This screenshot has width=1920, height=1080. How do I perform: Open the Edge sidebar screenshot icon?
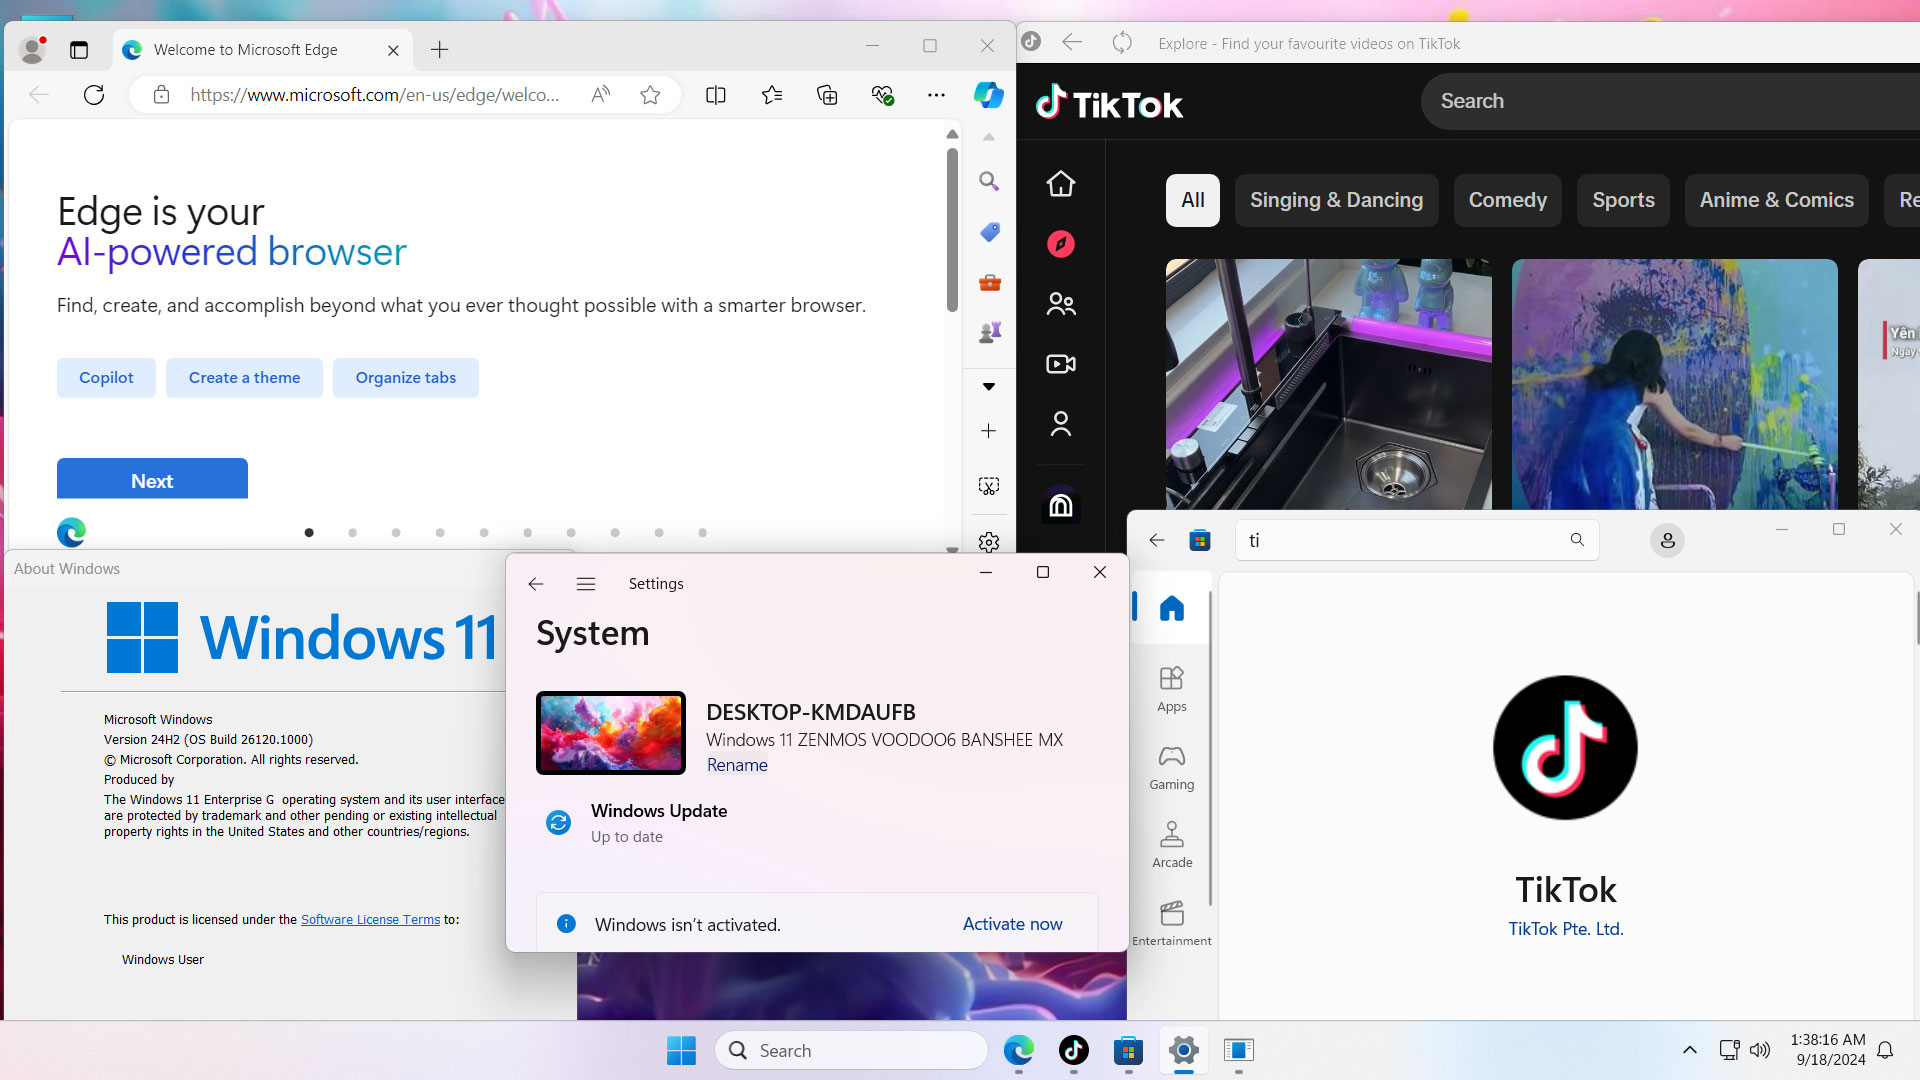coord(989,486)
